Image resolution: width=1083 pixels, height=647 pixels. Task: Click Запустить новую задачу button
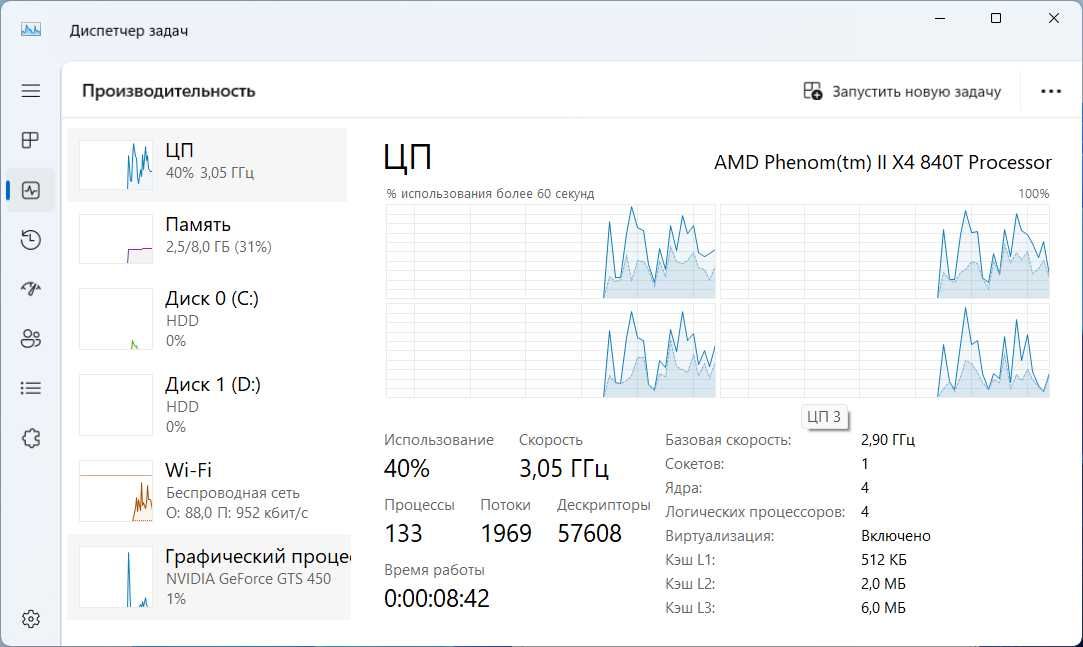(902, 91)
